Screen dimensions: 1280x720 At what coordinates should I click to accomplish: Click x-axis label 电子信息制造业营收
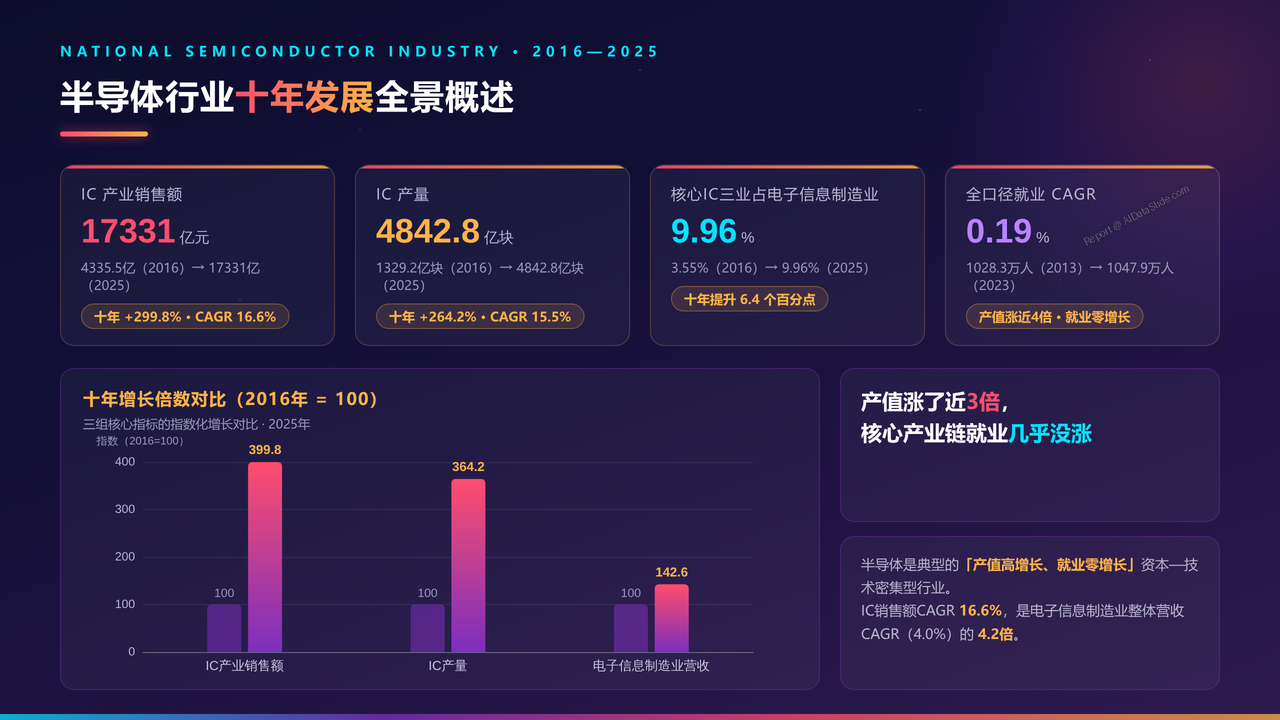[651, 665]
